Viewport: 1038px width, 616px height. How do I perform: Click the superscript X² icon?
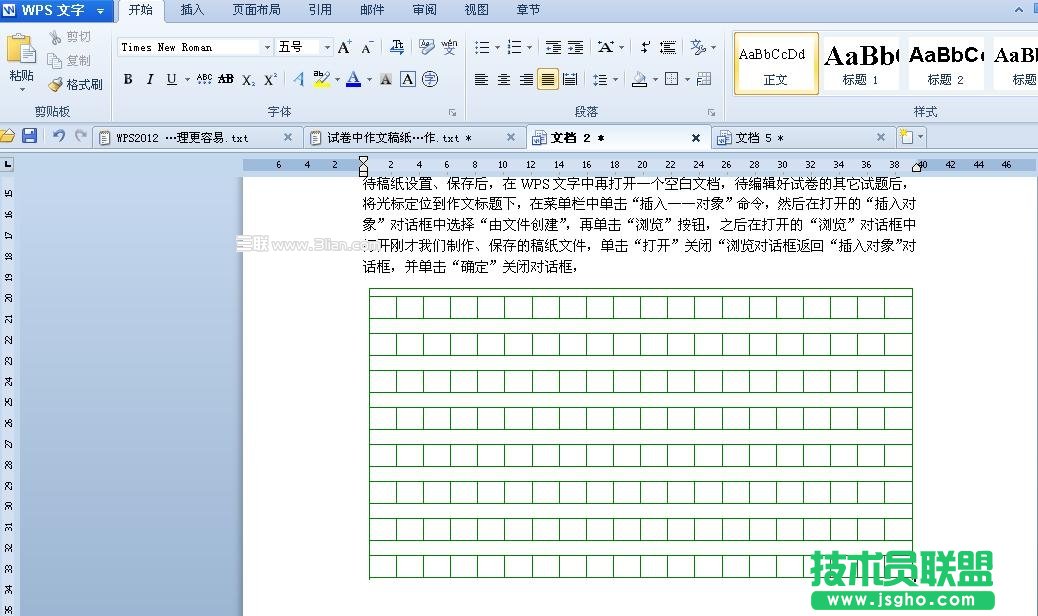(268, 79)
